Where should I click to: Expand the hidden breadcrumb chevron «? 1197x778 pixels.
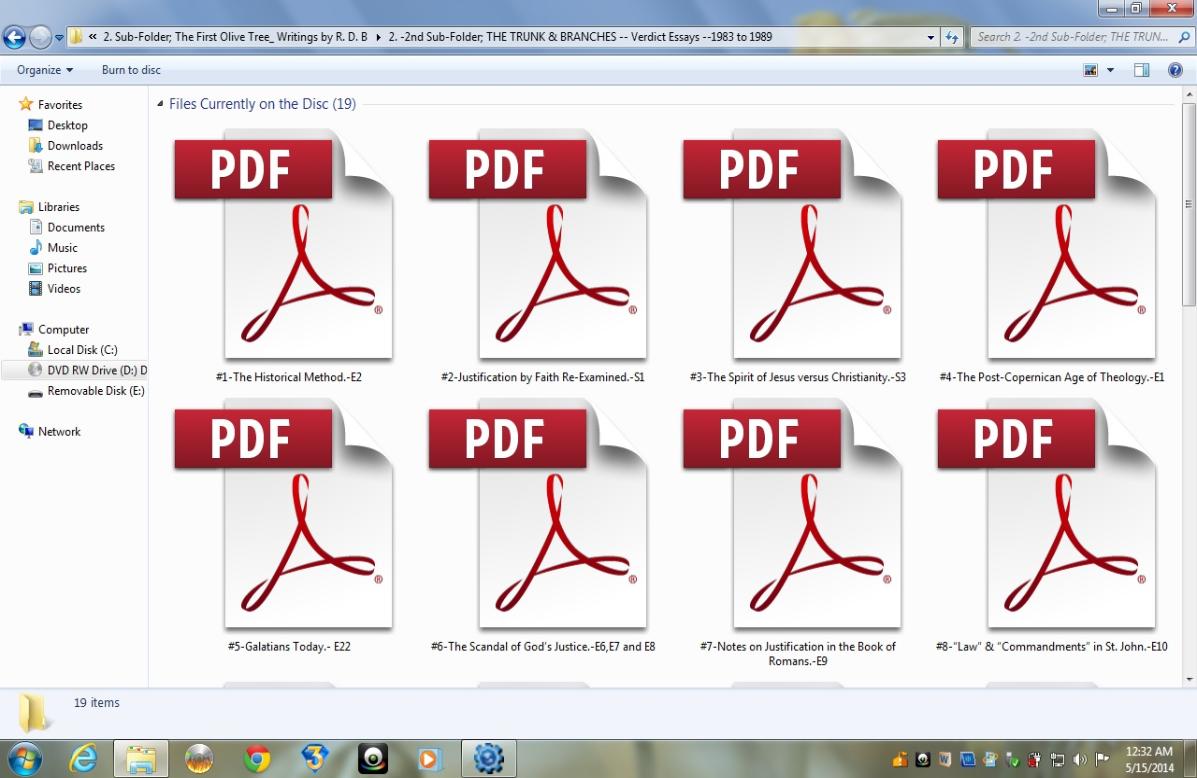[x=92, y=37]
